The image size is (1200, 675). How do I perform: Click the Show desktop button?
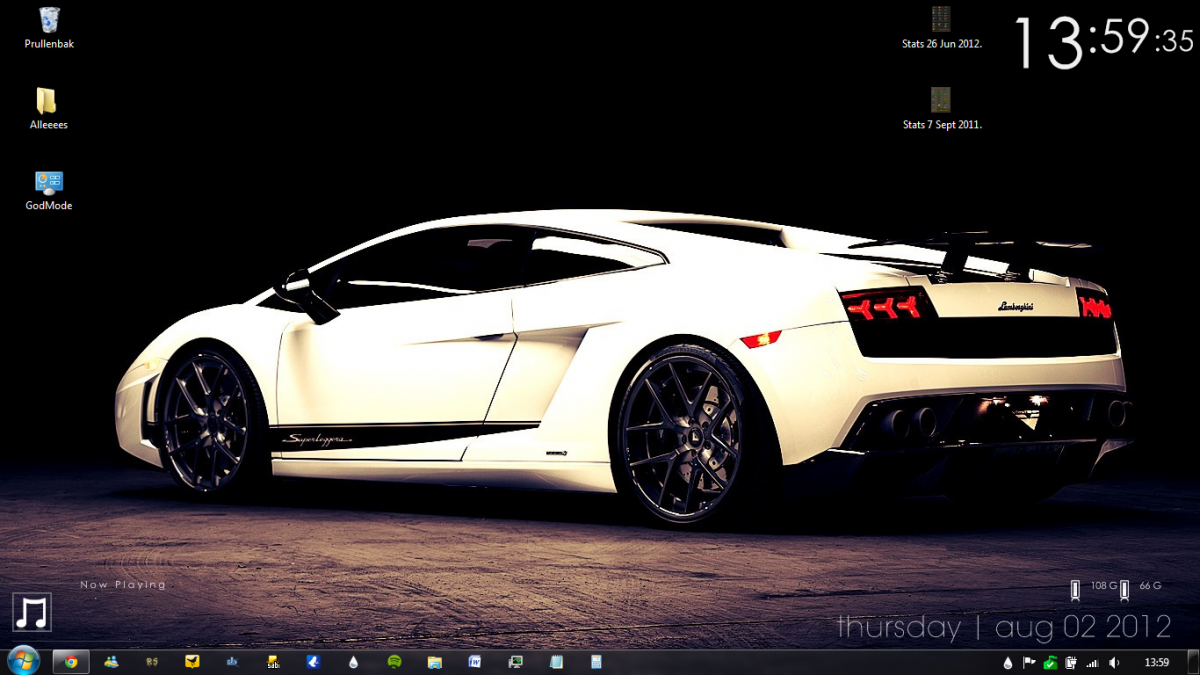point(1193,662)
